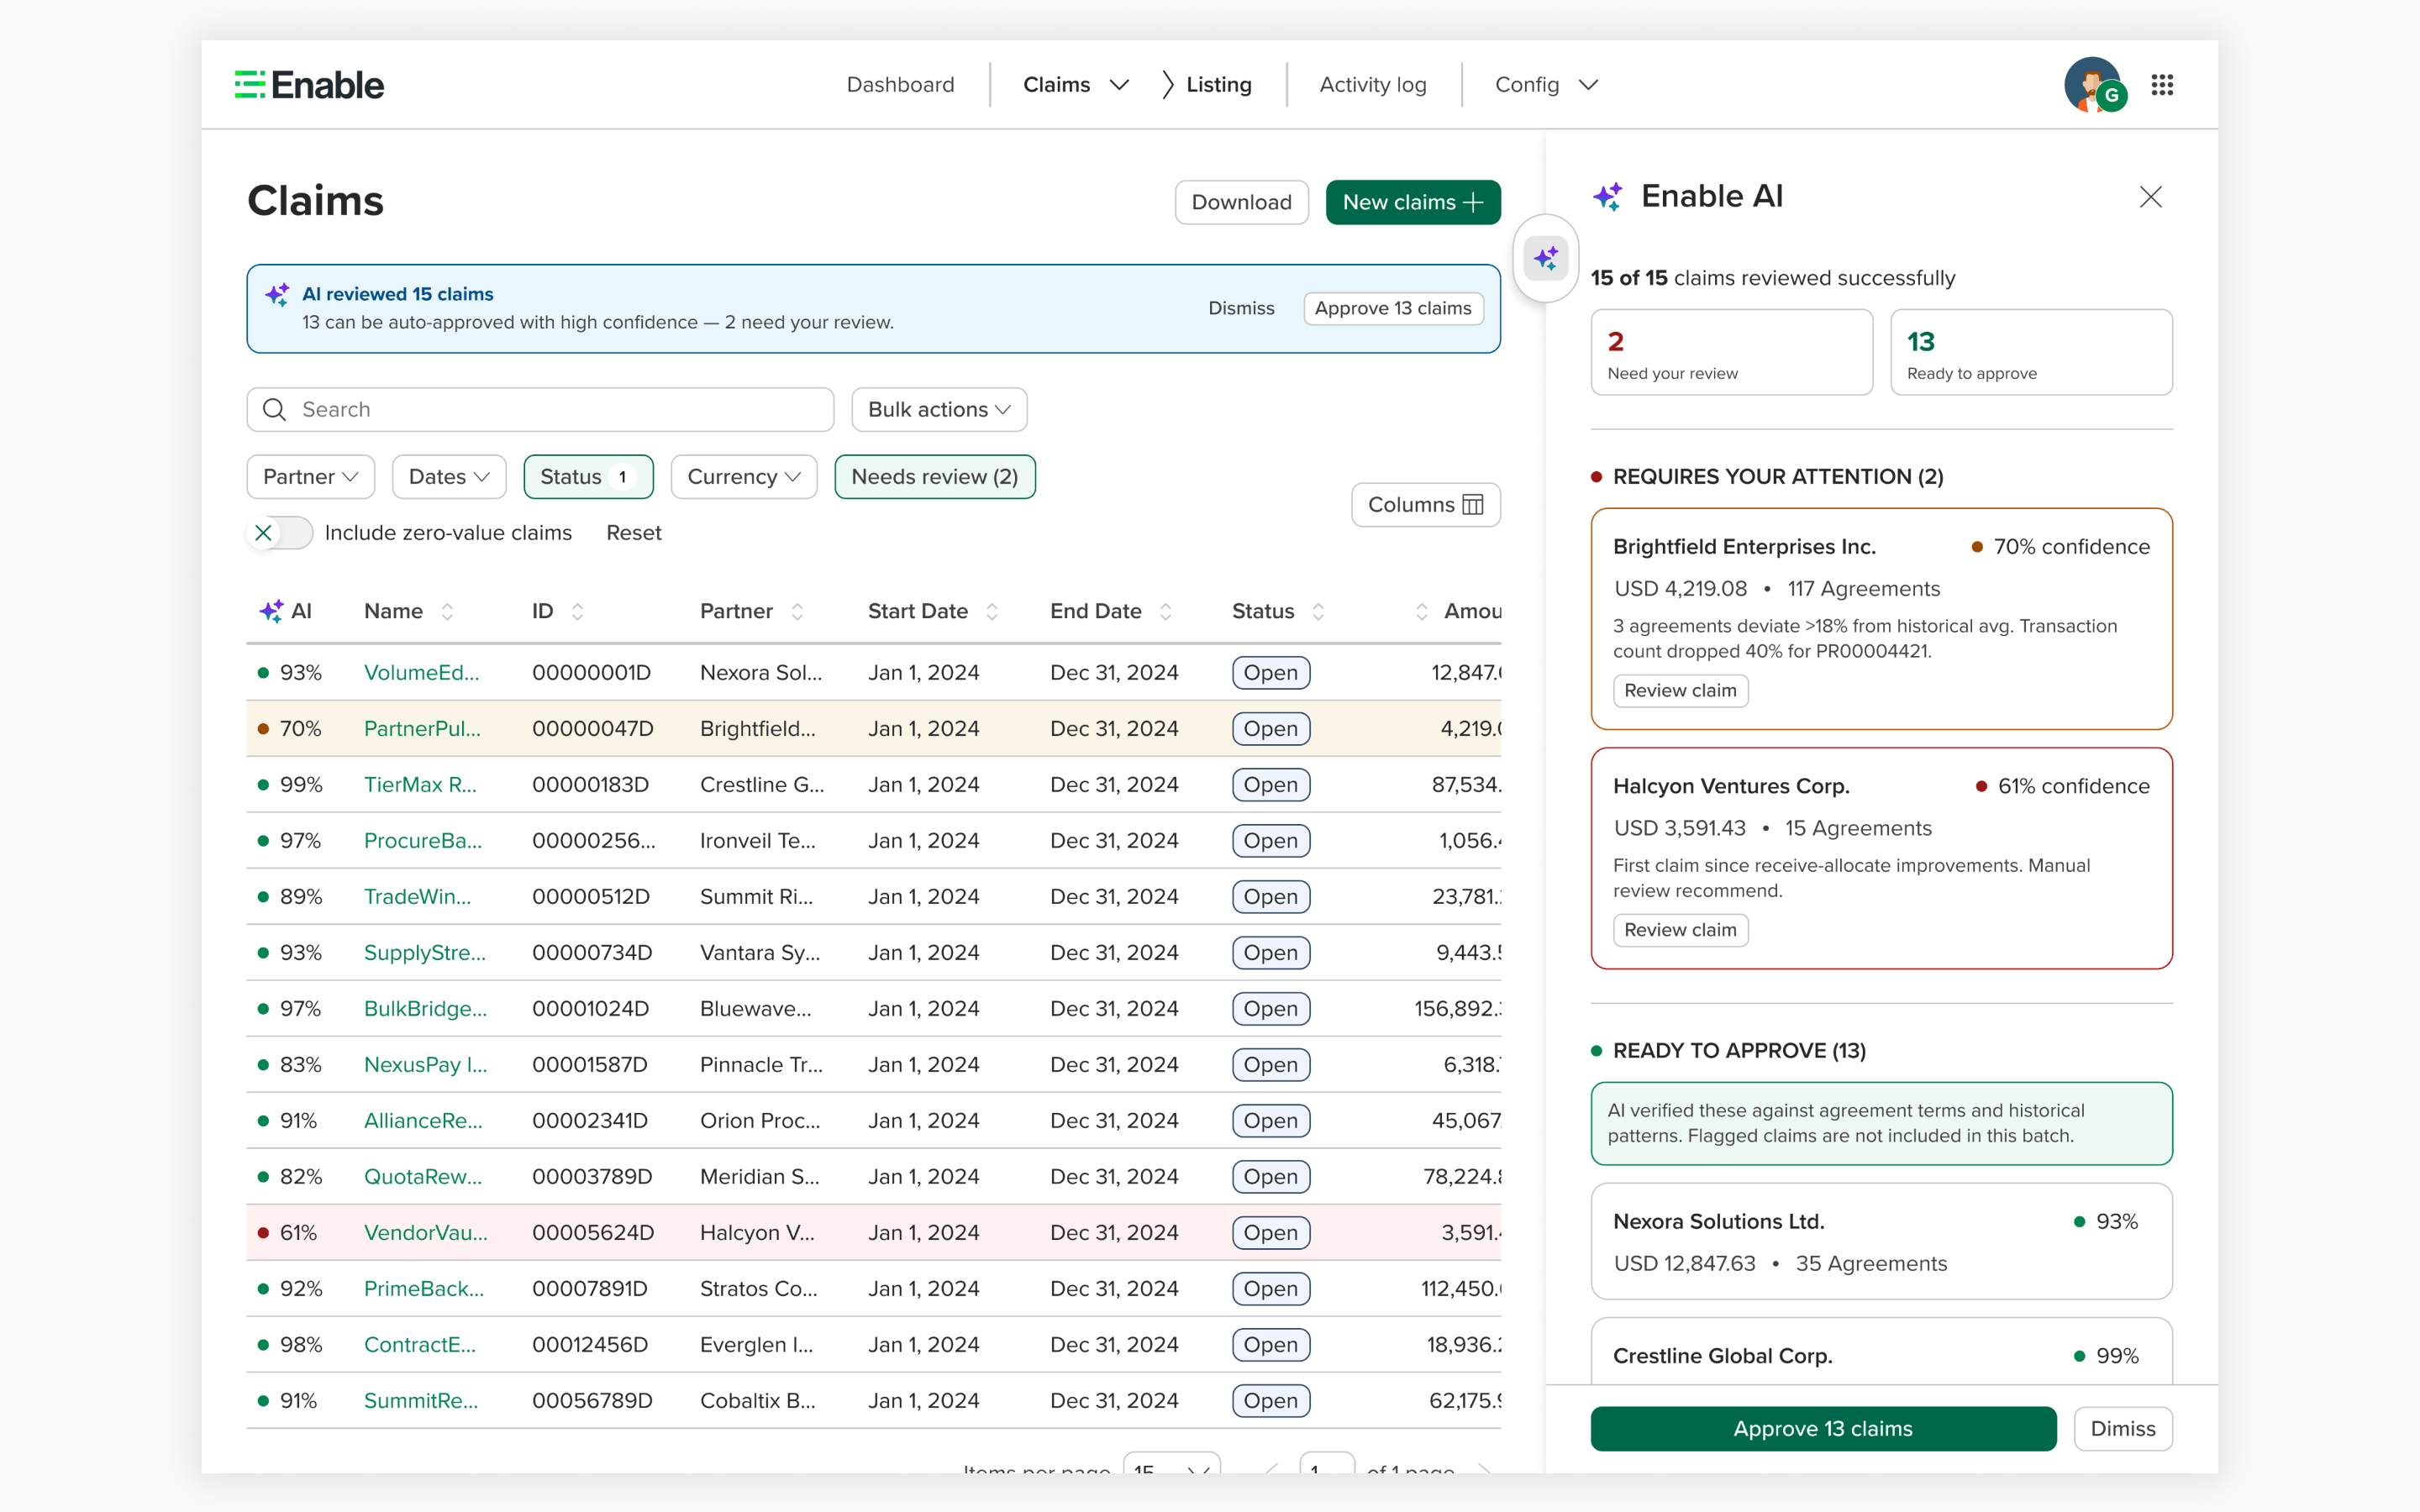This screenshot has height=1512, width=2420.
Task: Open the apps grid menu icon
Action: pos(2162,85)
